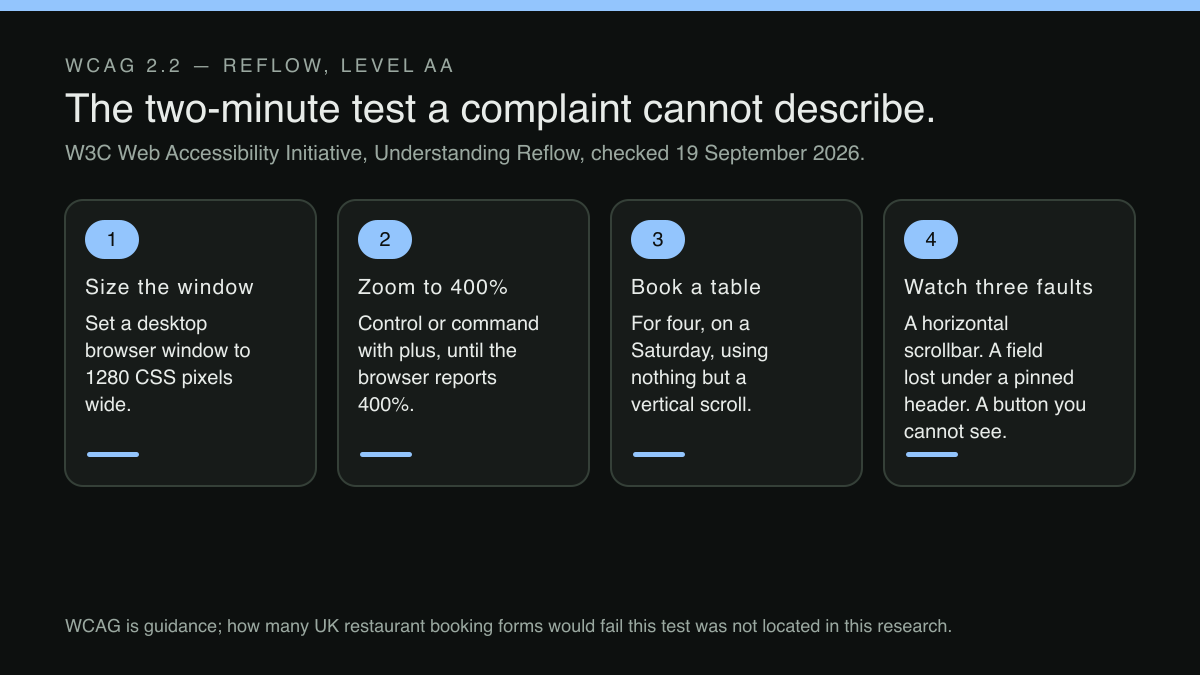Image resolution: width=1200 pixels, height=675 pixels.
Task: Click the light blue top accent bar
Action: (x=600, y=5)
